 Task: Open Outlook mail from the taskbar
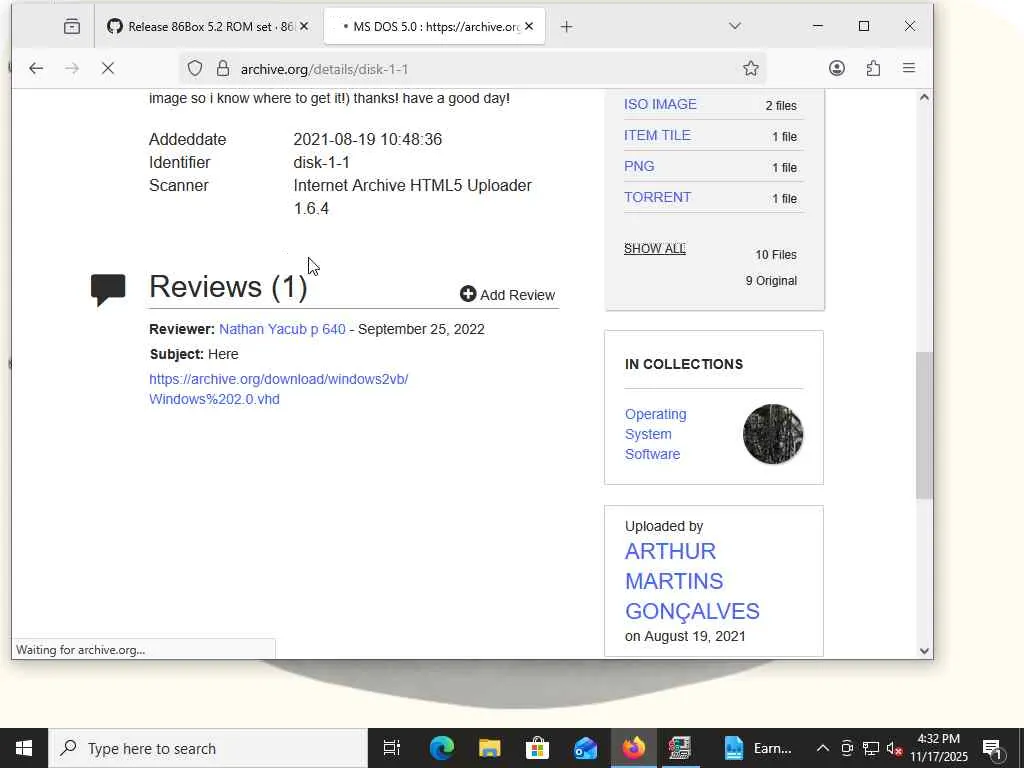pos(585,748)
